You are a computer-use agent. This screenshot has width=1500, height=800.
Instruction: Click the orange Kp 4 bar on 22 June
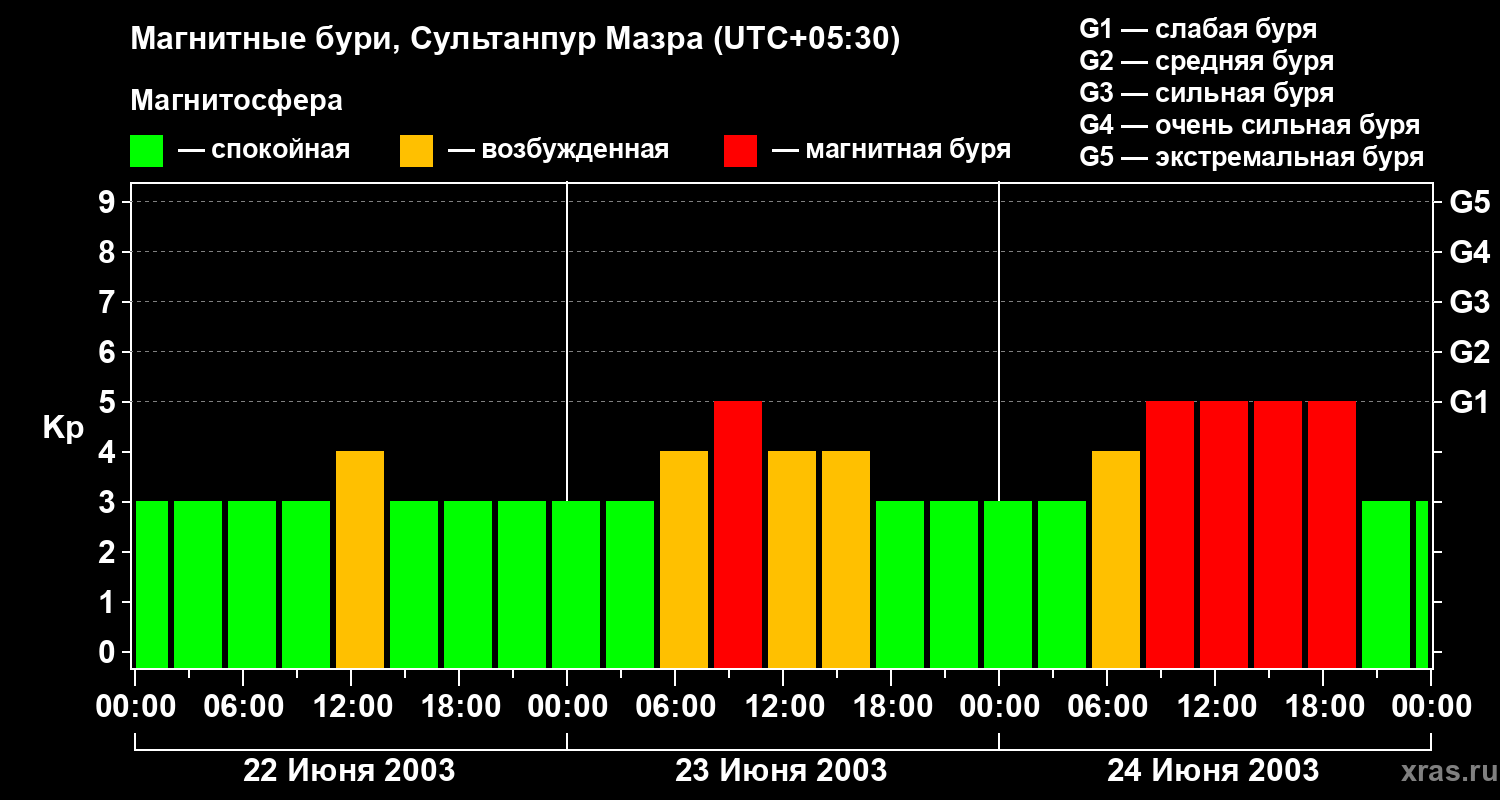360,560
